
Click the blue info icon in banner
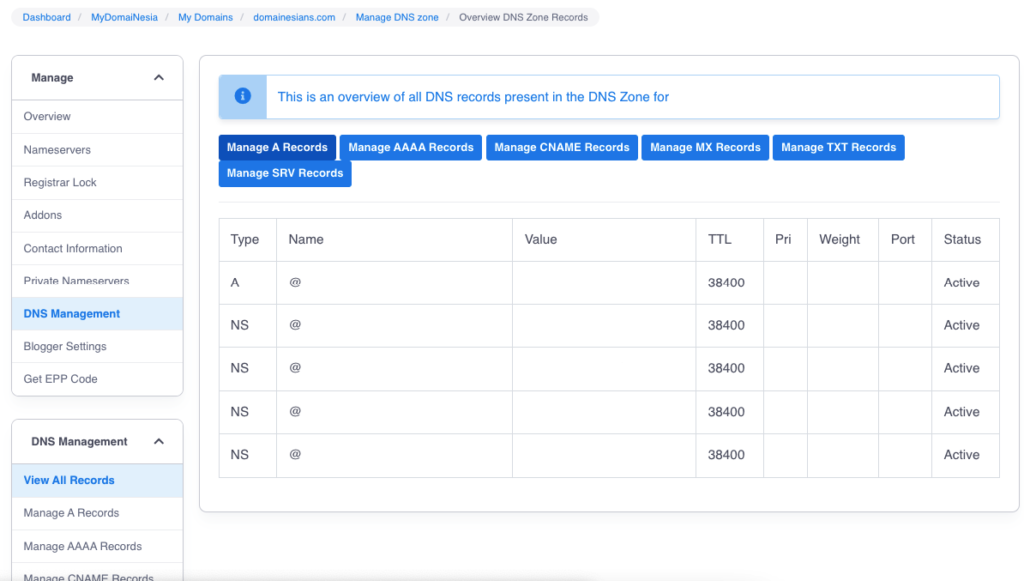point(242,96)
